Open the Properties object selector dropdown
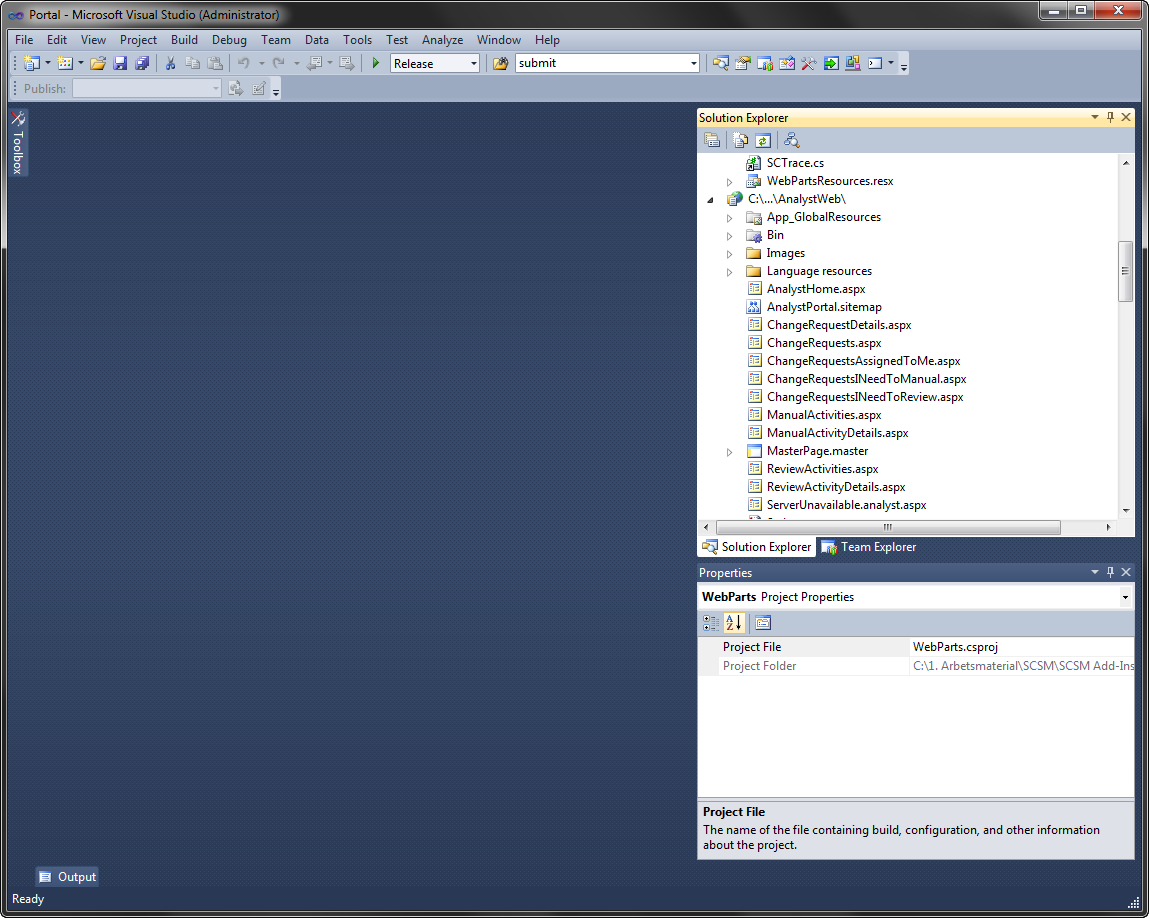The height and width of the screenshot is (918, 1149). point(1125,597)
